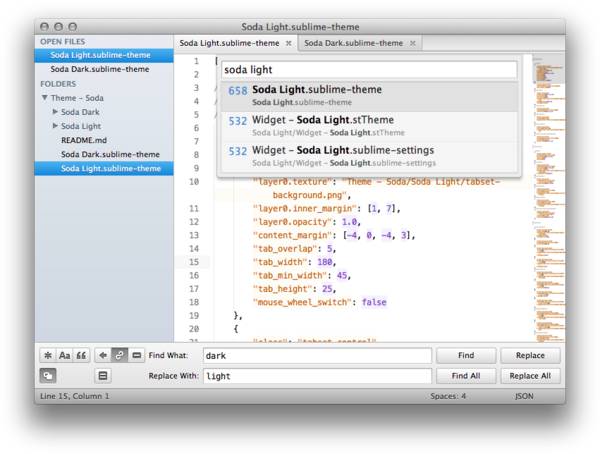Expand the Soda Light folder
Viewport: 600px width, 454px height.
click(55, 126)
